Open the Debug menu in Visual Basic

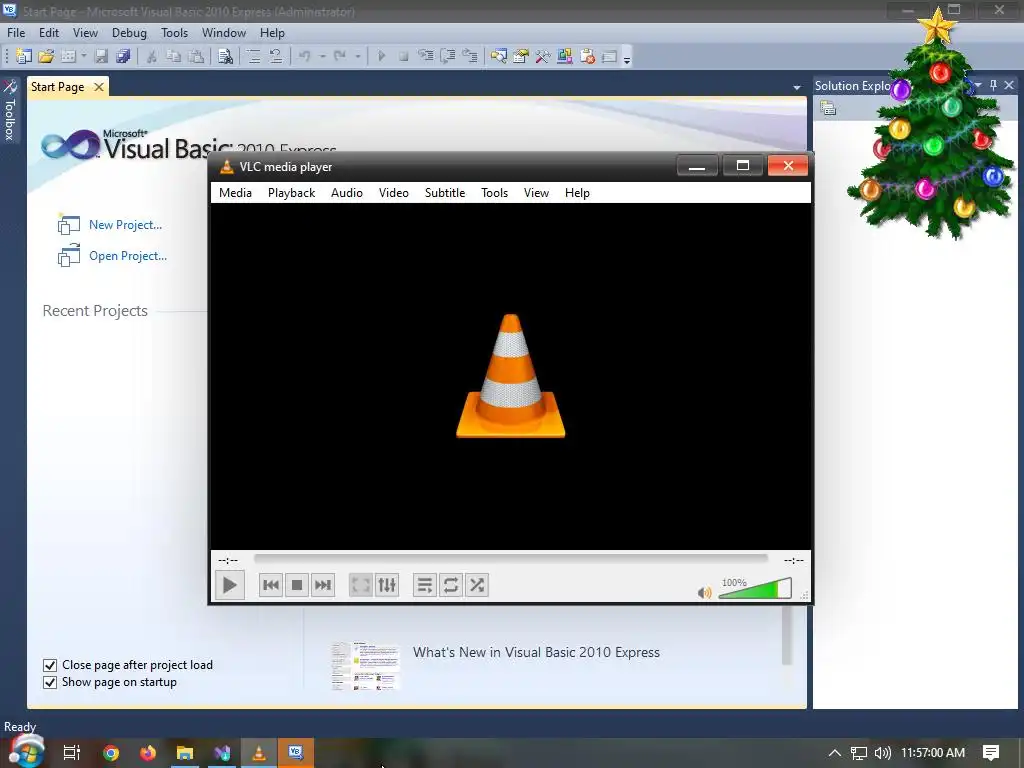click(129, 33)
